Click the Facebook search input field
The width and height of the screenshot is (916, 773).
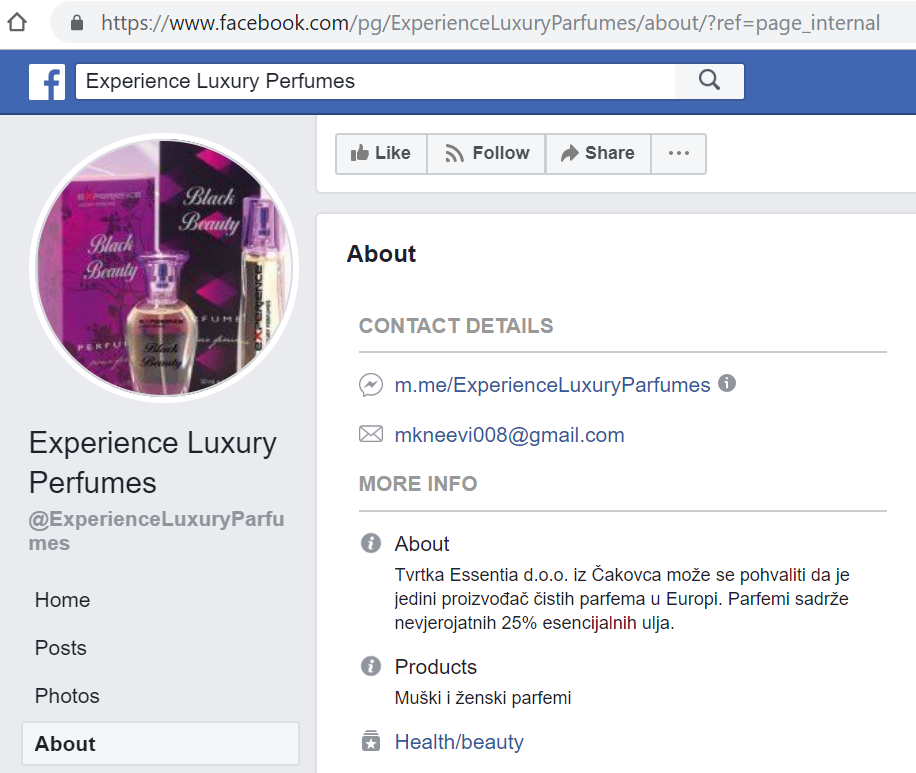coord(375,81)
